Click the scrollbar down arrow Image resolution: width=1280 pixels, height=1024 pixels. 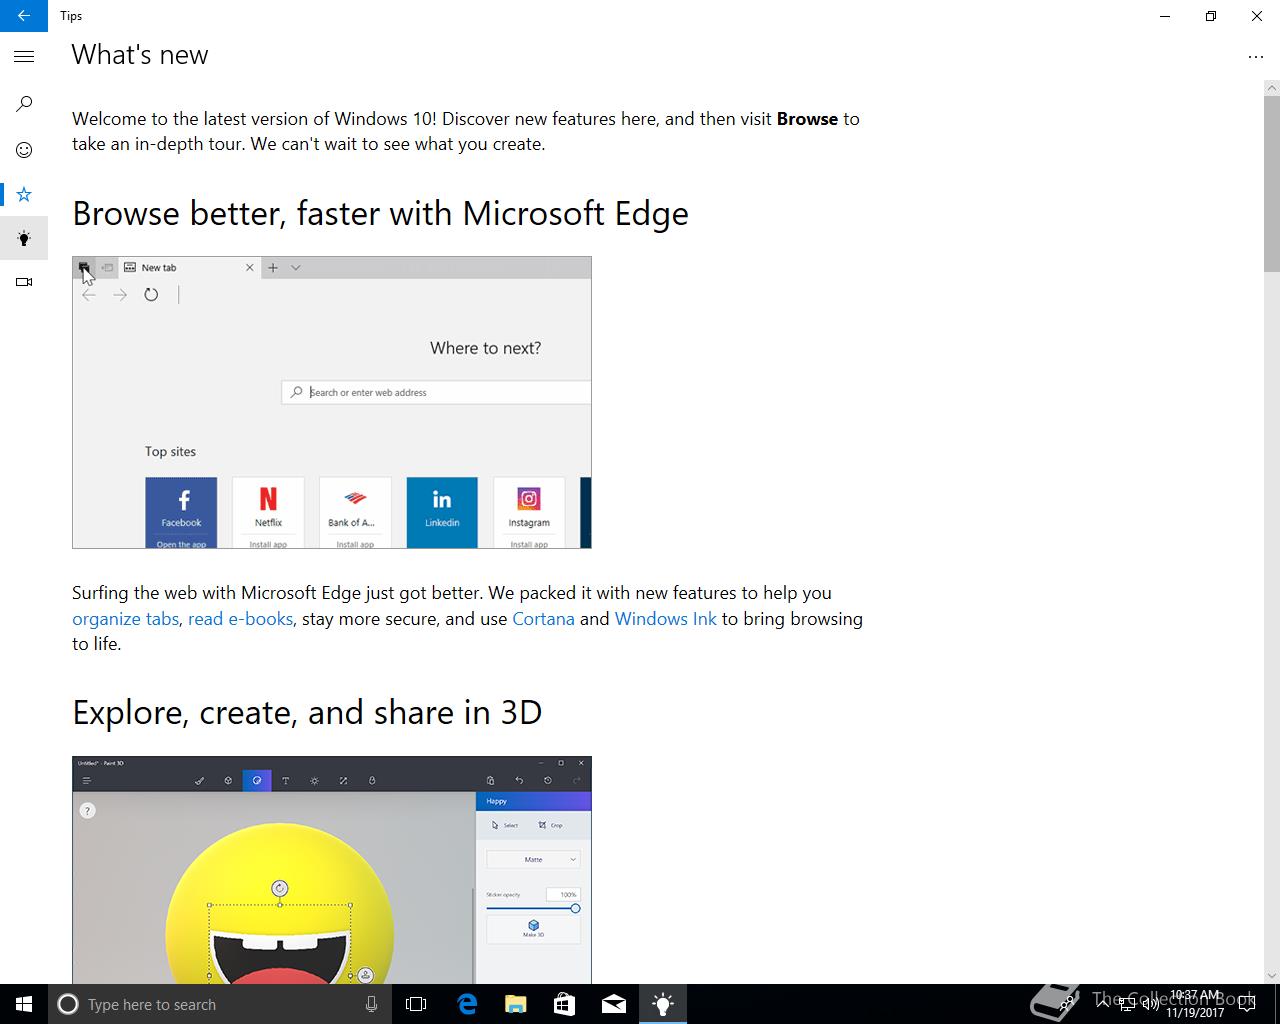point(1271,976)
